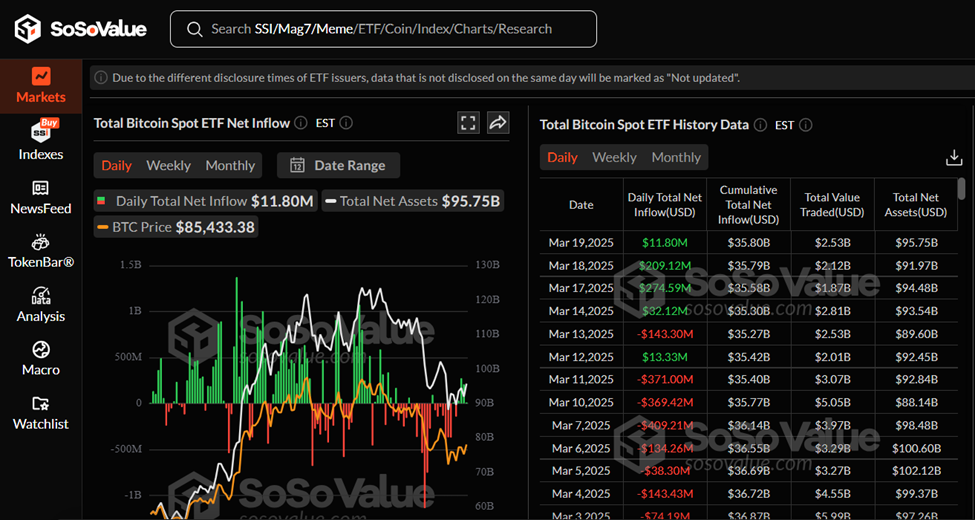Click info icon next to chart EST label

tap(346, 123)
